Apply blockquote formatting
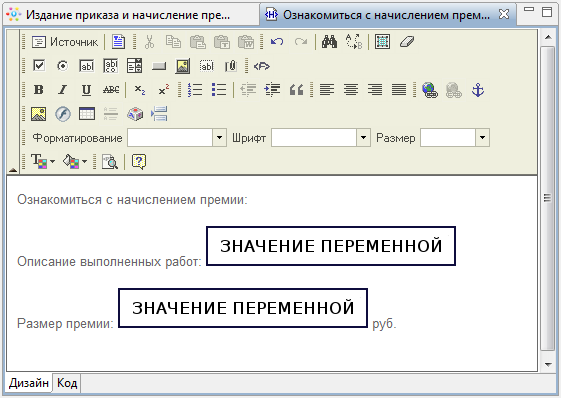Viewport: 561px width, 398px height. click(296, 90)
